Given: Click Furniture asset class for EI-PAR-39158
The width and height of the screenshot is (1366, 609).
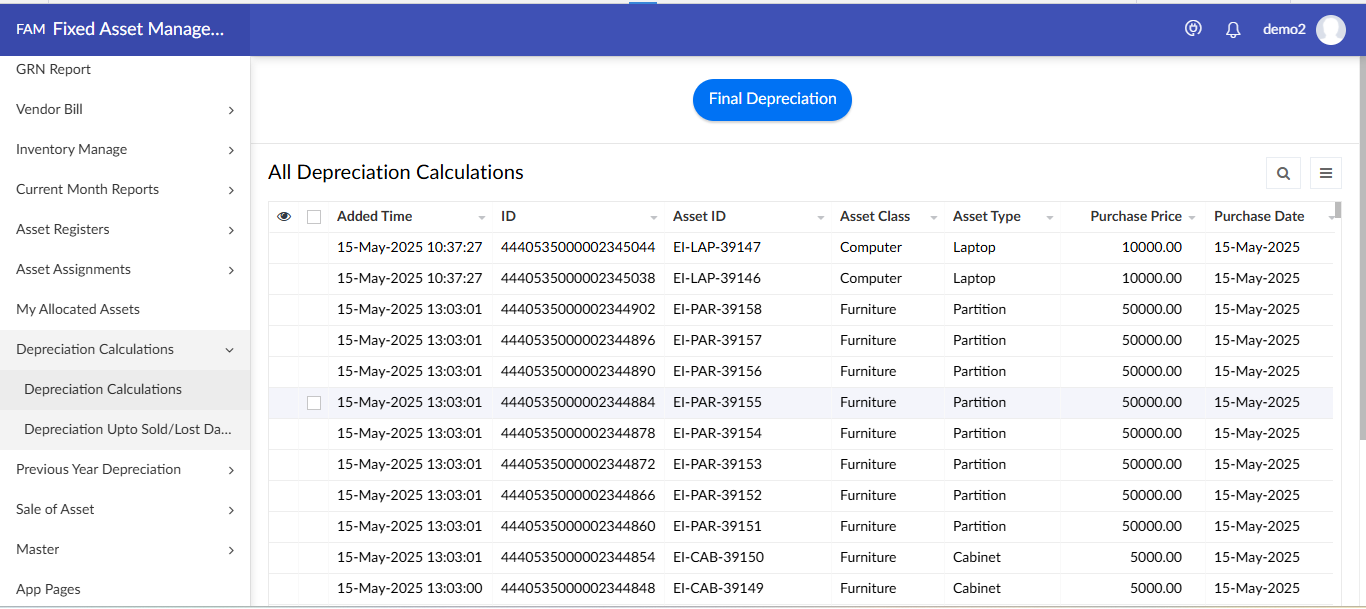Looking at the screenshot, I should [868, 309].
